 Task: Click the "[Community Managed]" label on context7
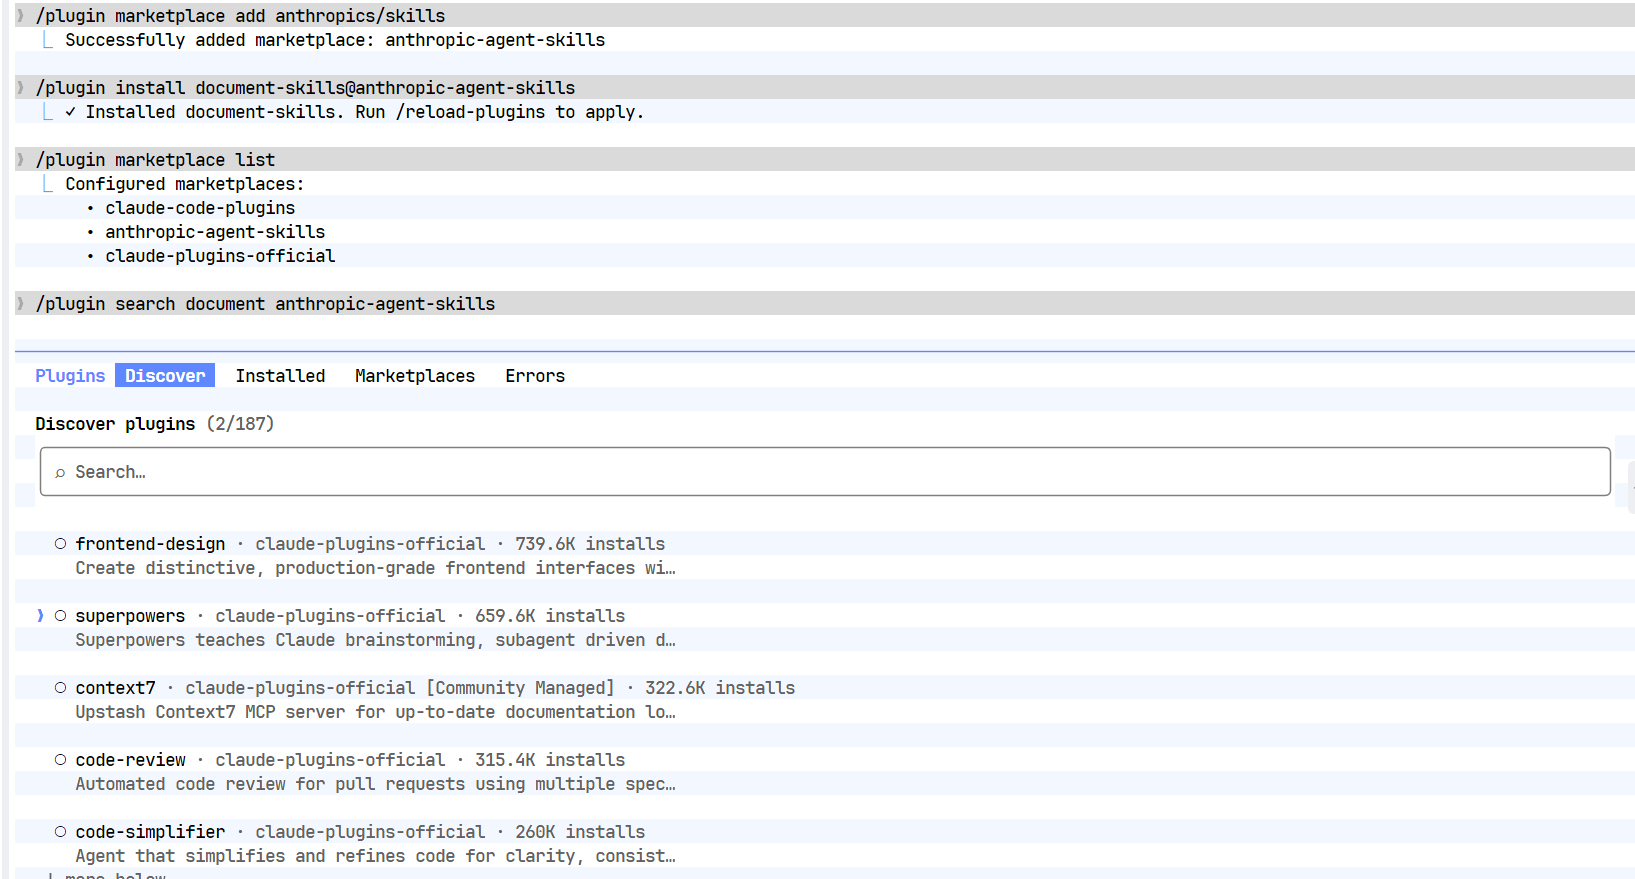coord(520,688)
